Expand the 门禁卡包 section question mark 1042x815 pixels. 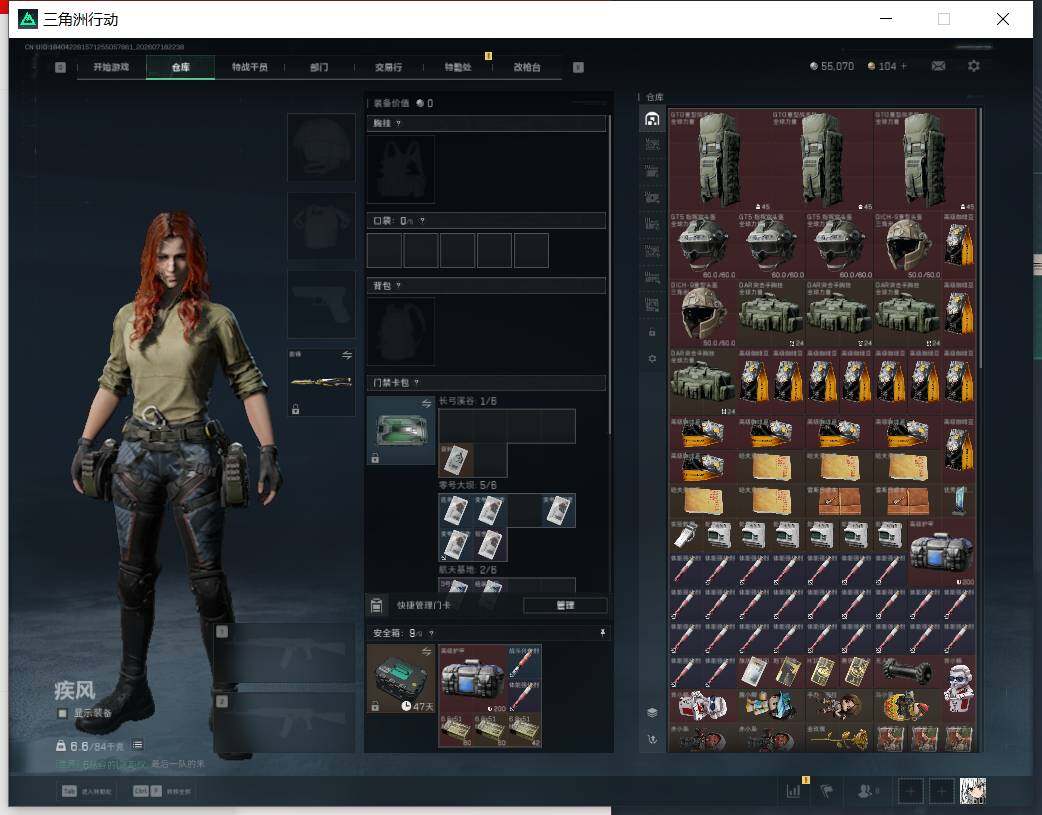[x=417, y=383]
